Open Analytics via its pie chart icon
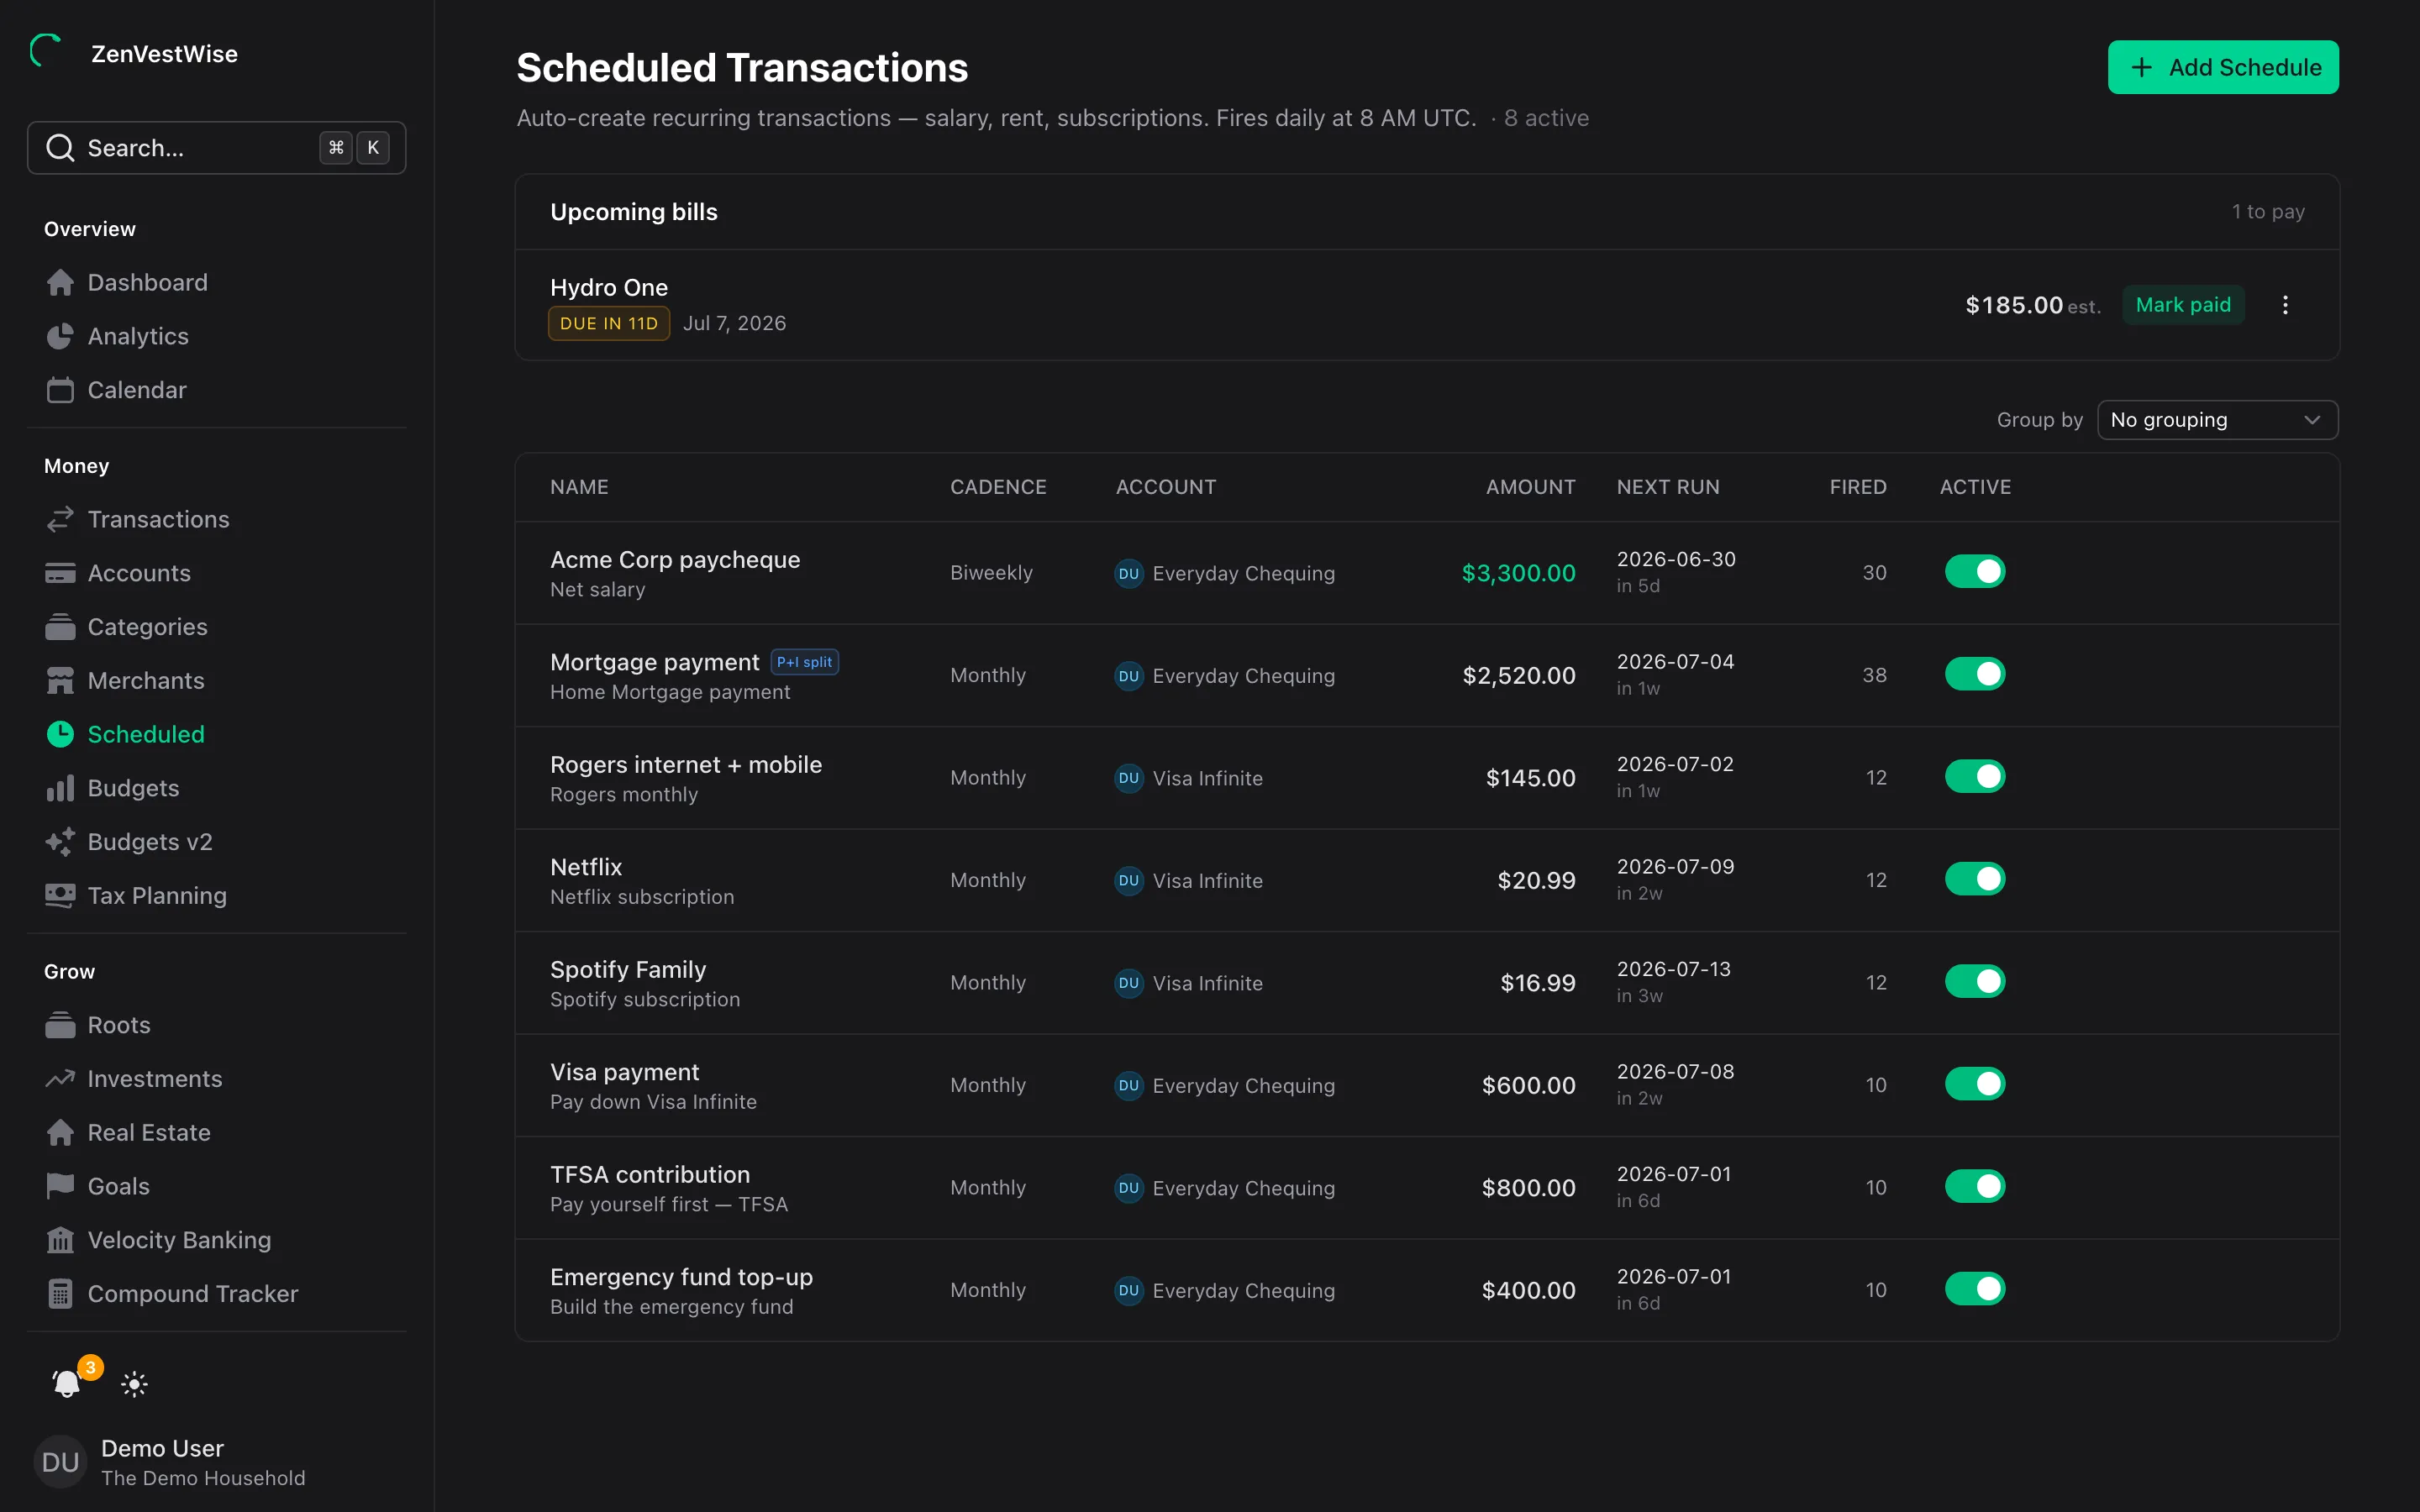Screen dimensions: 2420x1512 tap(60, 337)
